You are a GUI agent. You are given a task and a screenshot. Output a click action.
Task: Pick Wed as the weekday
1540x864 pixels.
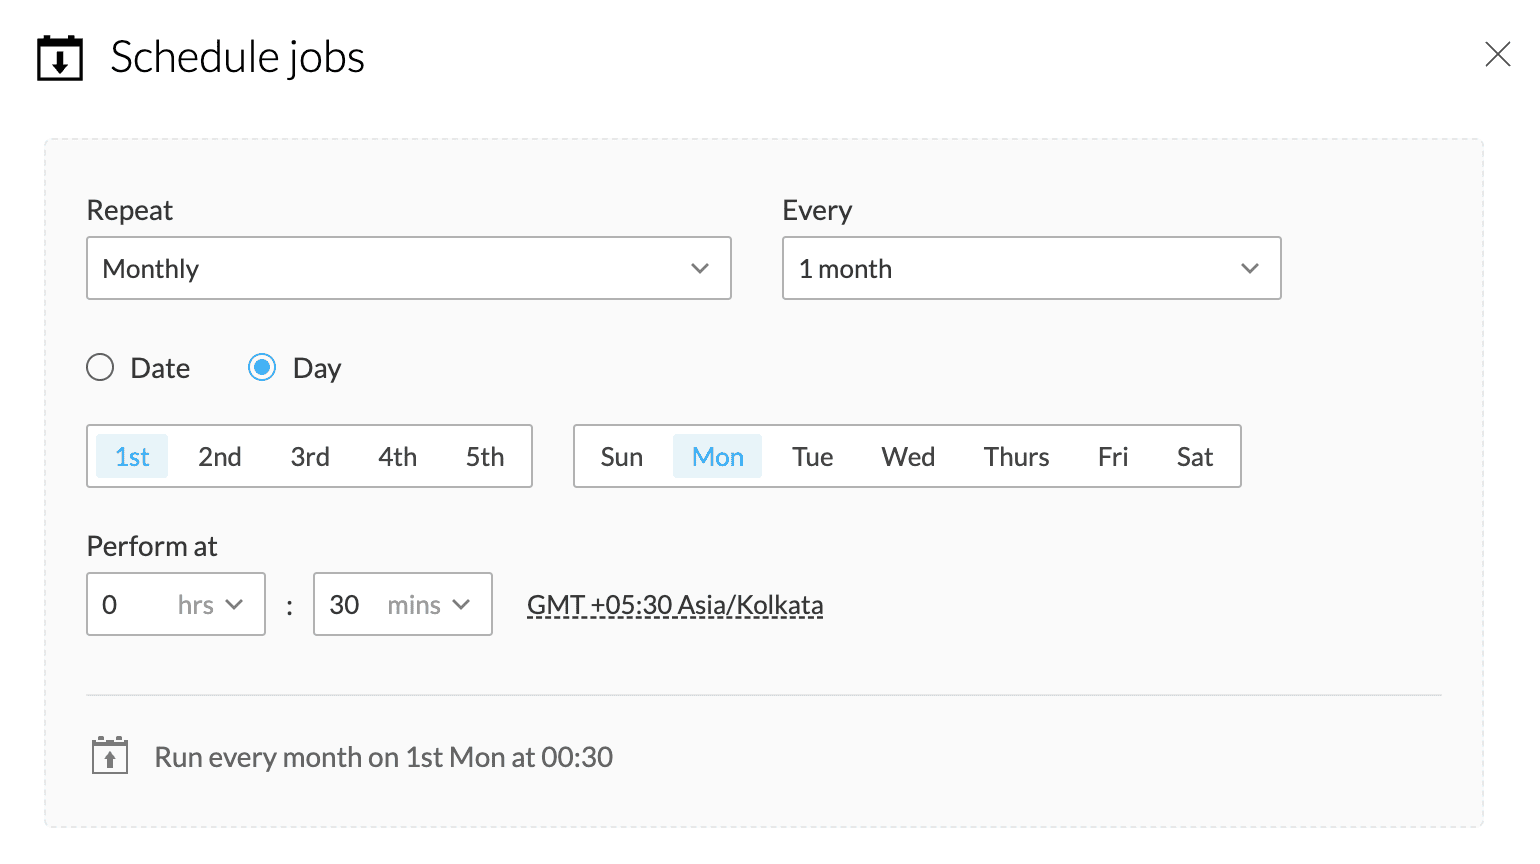908,457
